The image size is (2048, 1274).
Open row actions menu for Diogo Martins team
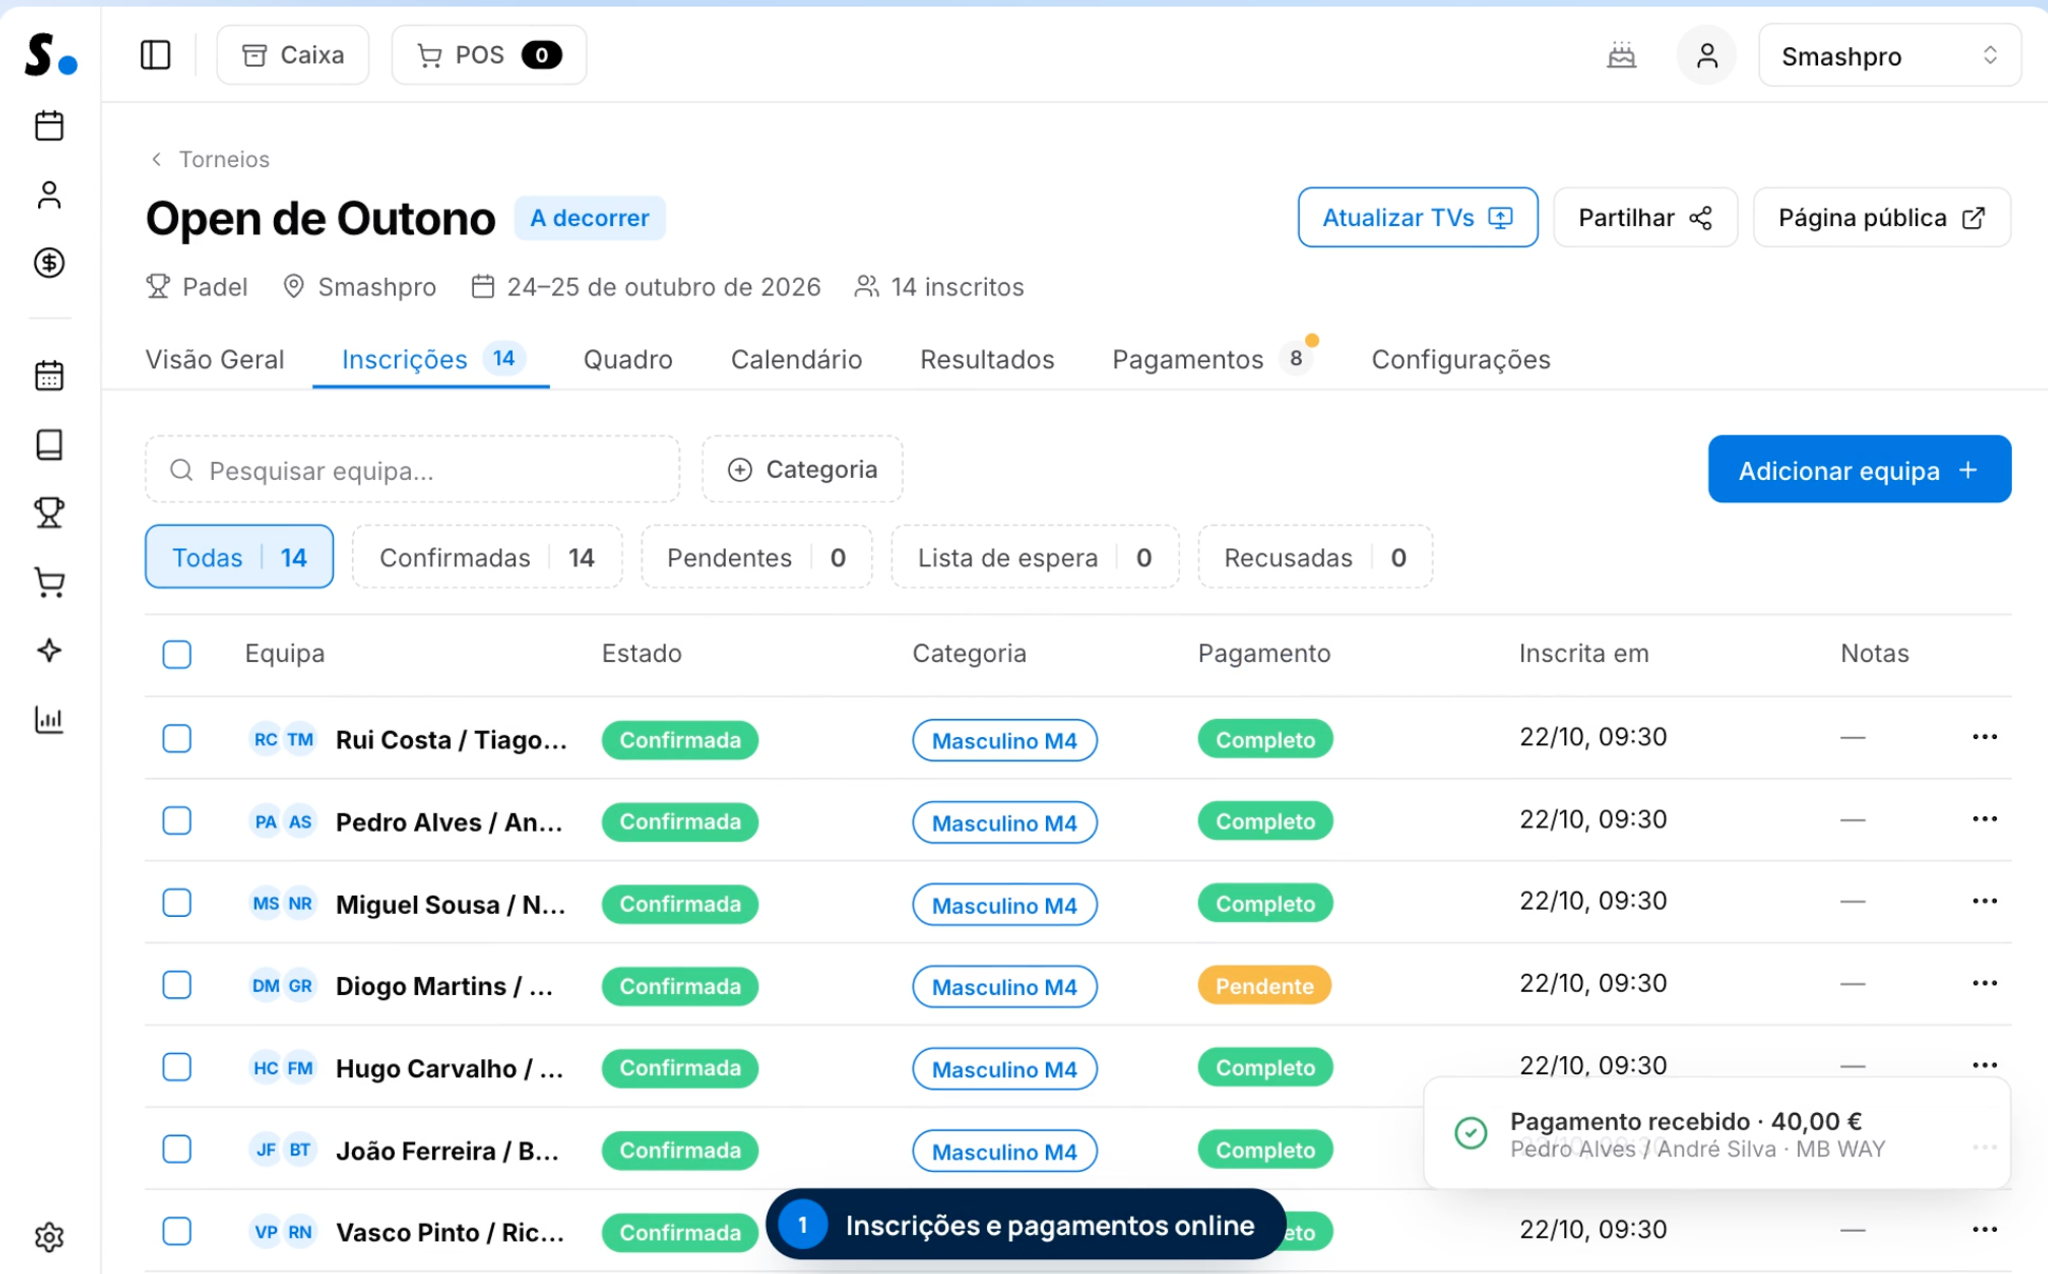[x=1984, y=983]
